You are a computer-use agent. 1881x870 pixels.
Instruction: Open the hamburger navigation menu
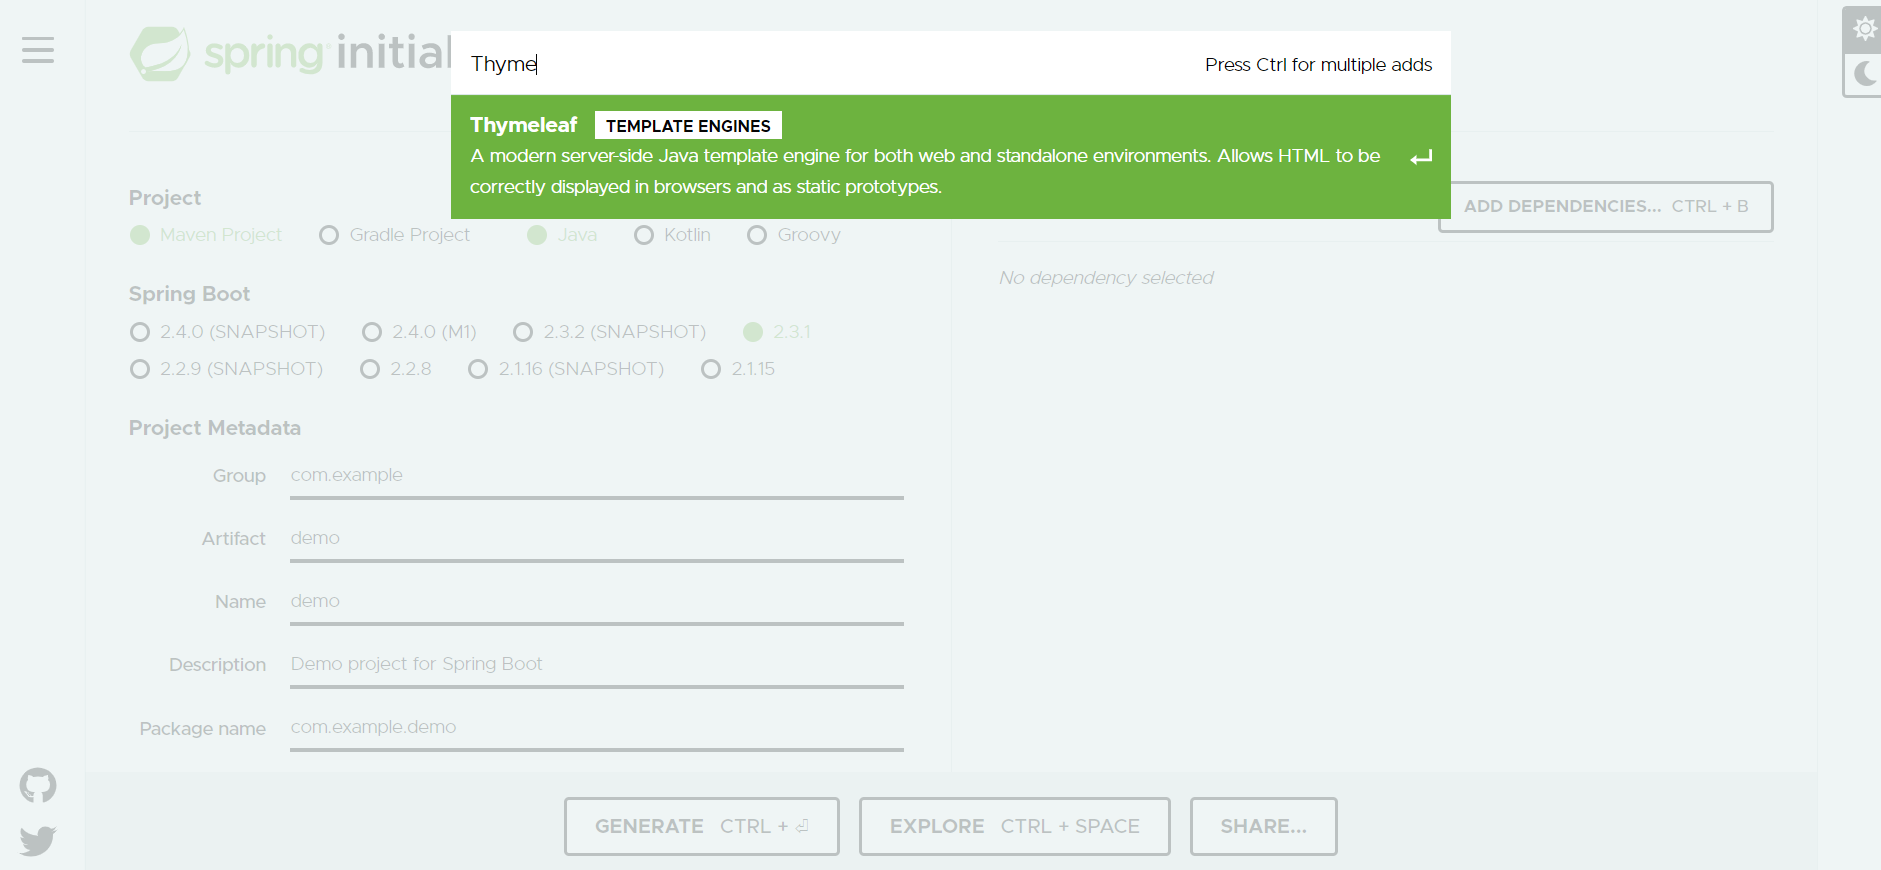click(x=38, y=50)
